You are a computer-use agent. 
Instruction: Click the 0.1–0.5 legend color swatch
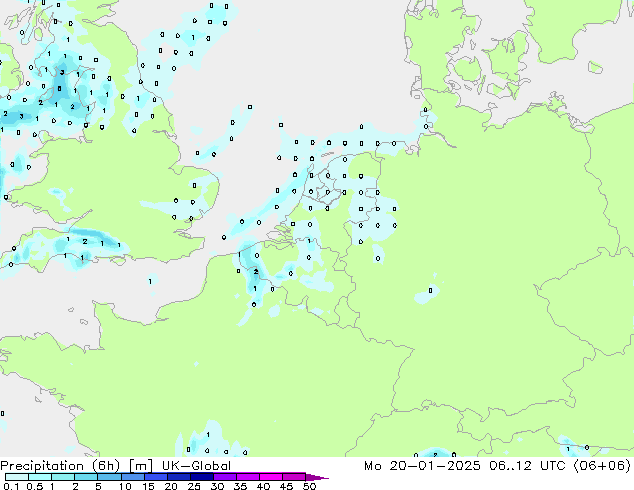[x=17, y=477]
